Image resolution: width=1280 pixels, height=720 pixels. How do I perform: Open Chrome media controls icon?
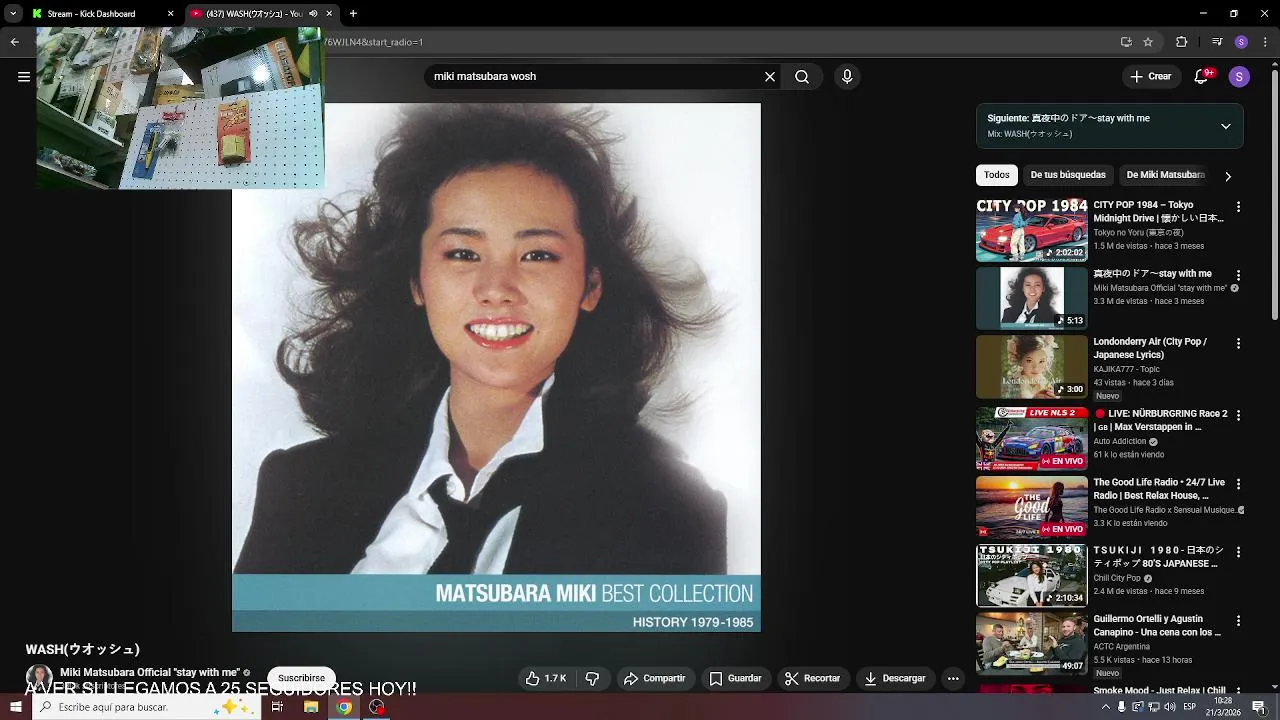coord(1217,42)
